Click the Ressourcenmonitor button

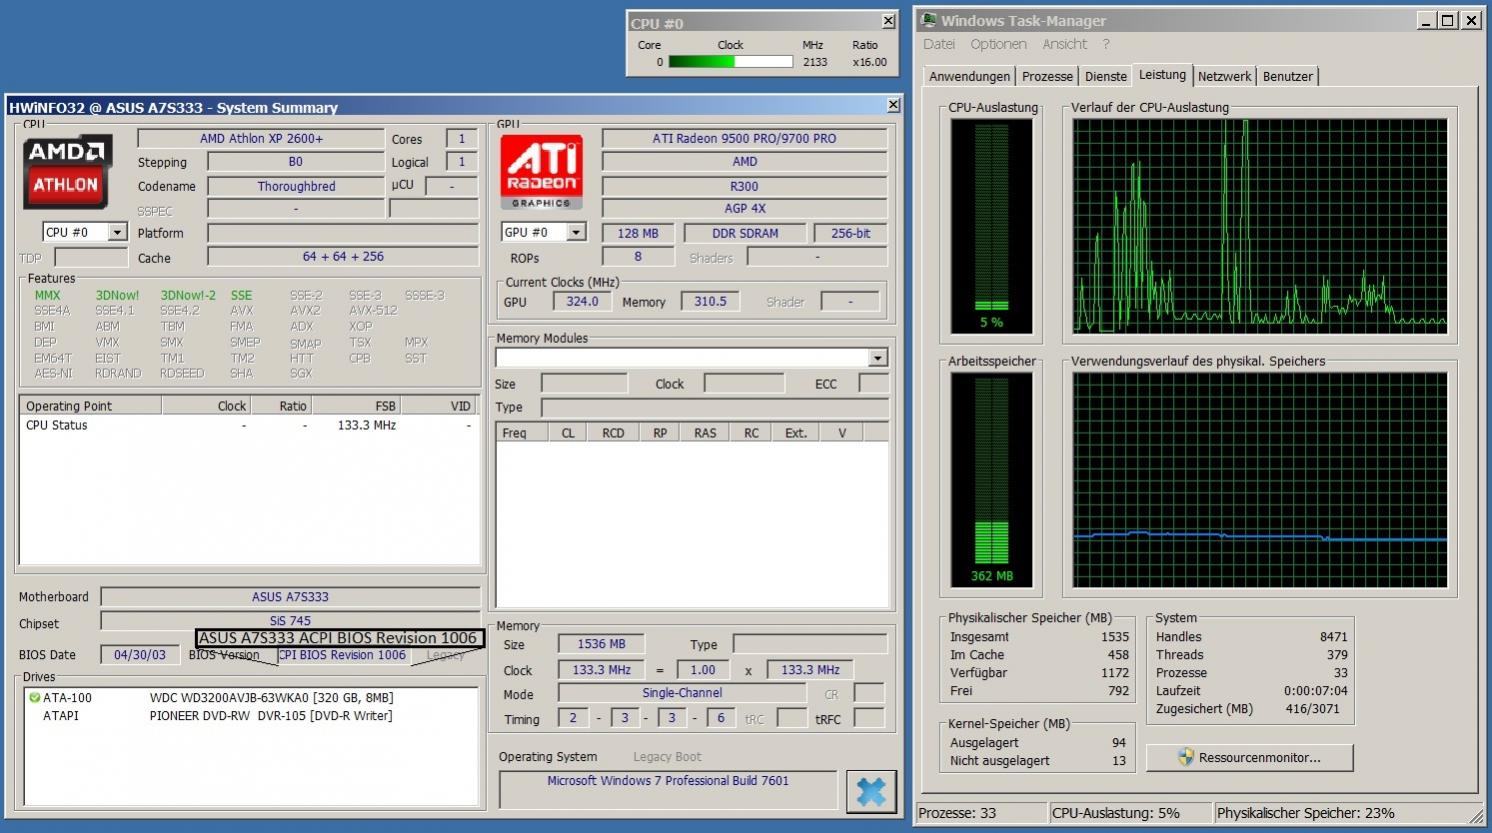coord(1249,757)
